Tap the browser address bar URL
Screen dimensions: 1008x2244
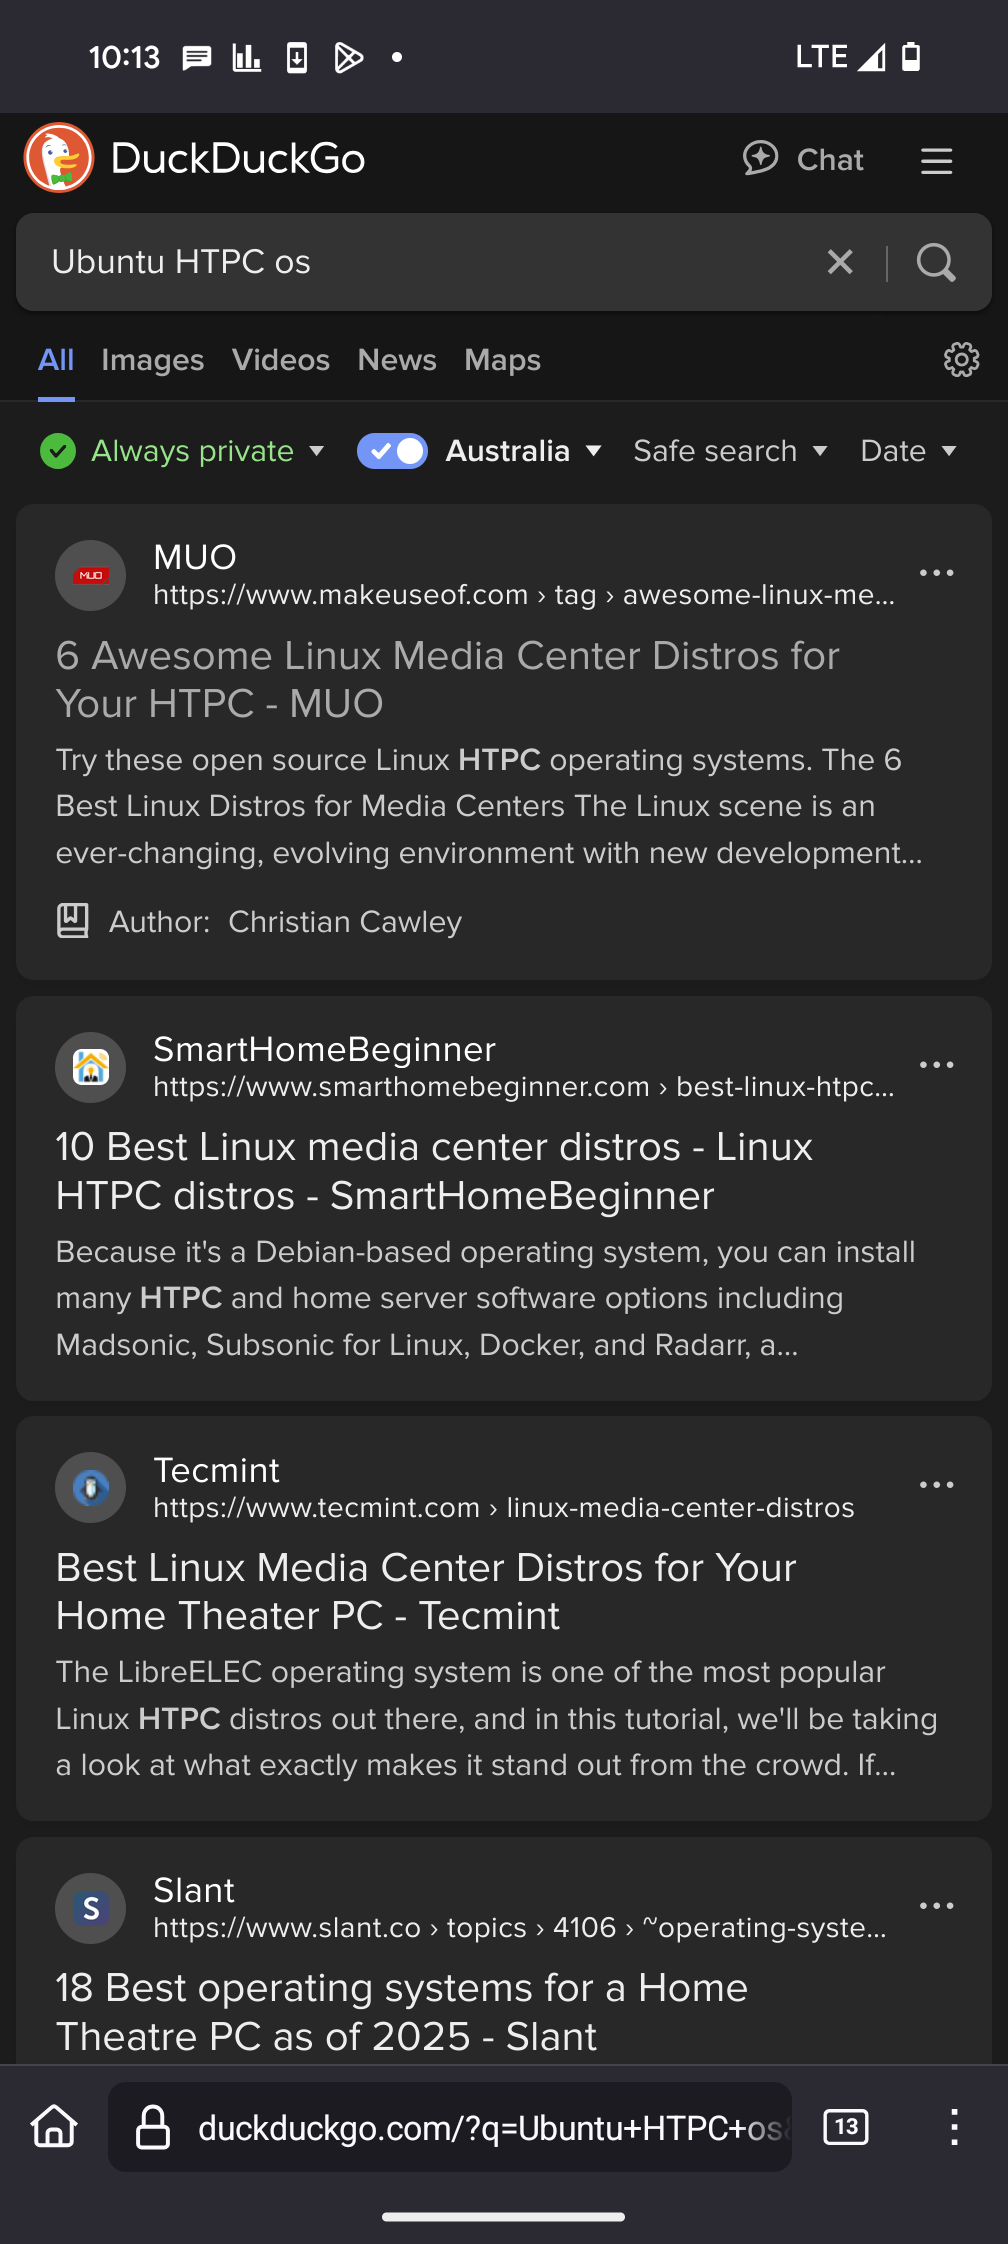pos(490,2128)
